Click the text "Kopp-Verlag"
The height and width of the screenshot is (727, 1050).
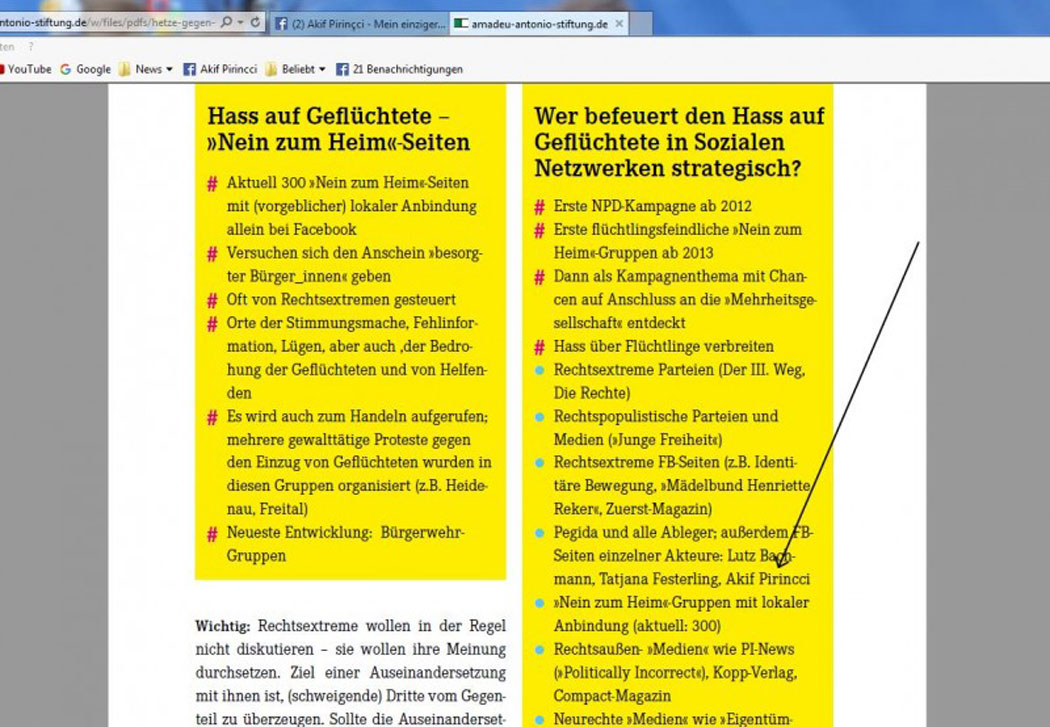[x=754, y=673]
